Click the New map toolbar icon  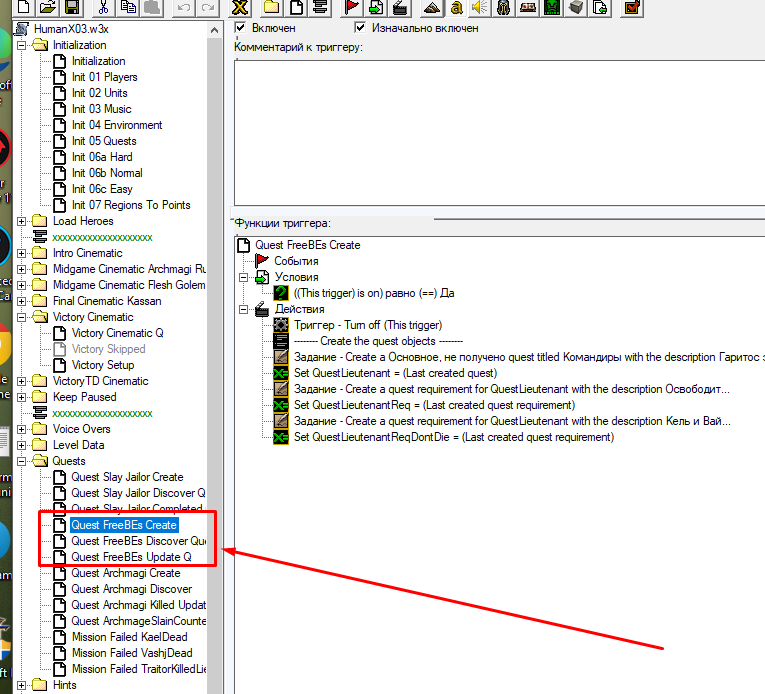(x=25, y=7)
